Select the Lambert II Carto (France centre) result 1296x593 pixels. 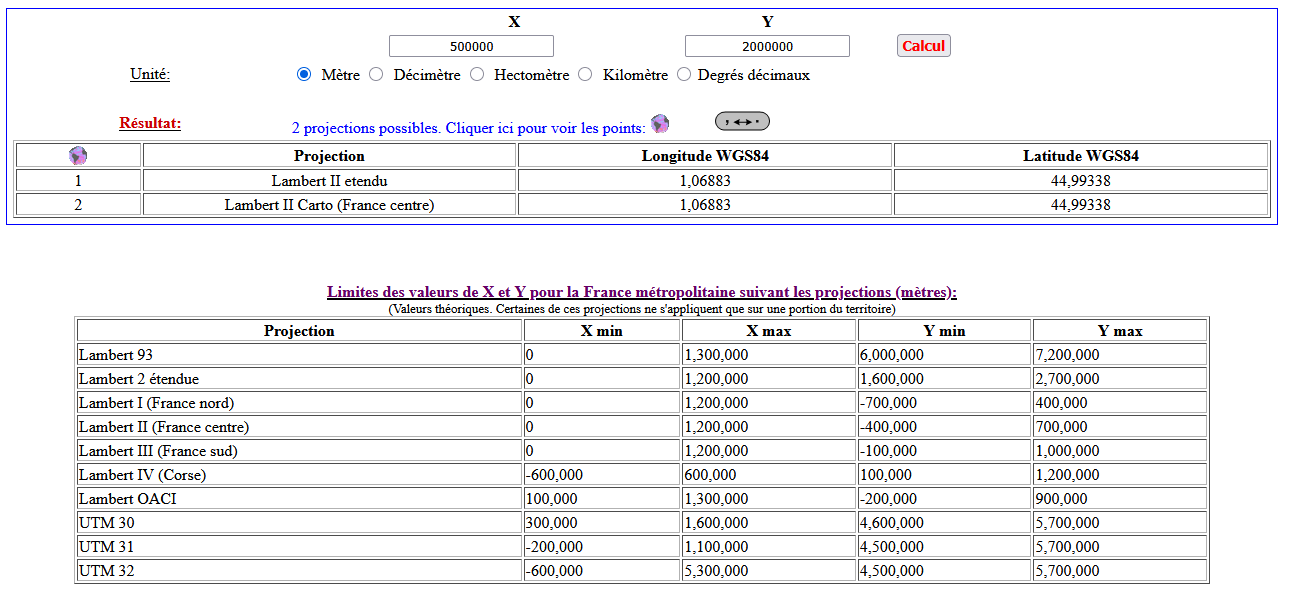(x=329, y=205)
